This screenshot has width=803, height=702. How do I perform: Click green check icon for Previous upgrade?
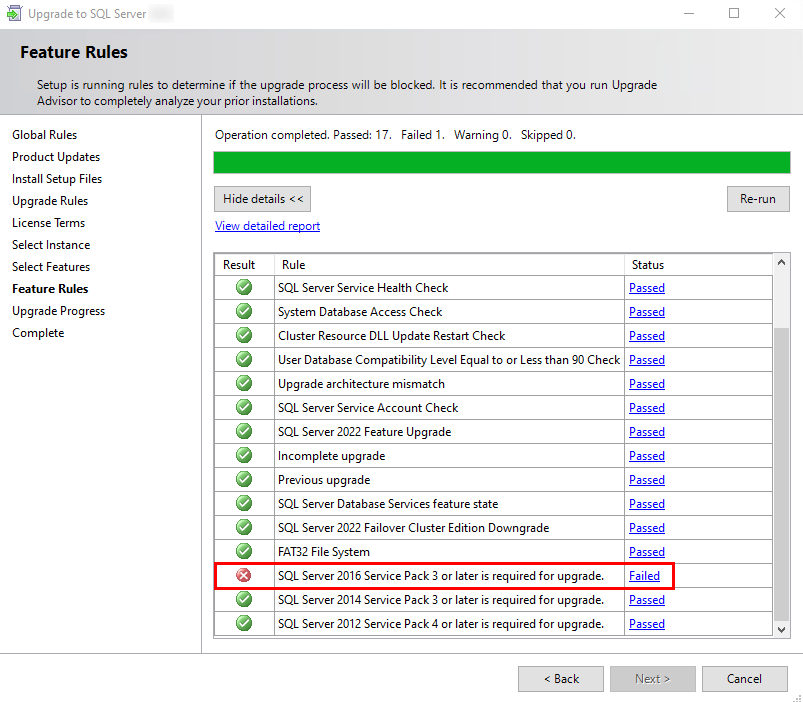244,479
